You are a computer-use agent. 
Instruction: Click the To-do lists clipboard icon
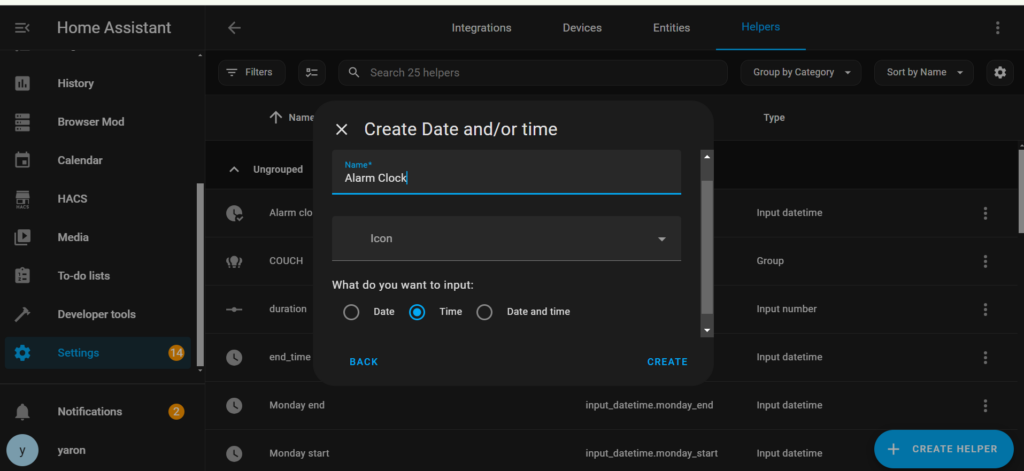pos(22,276)
